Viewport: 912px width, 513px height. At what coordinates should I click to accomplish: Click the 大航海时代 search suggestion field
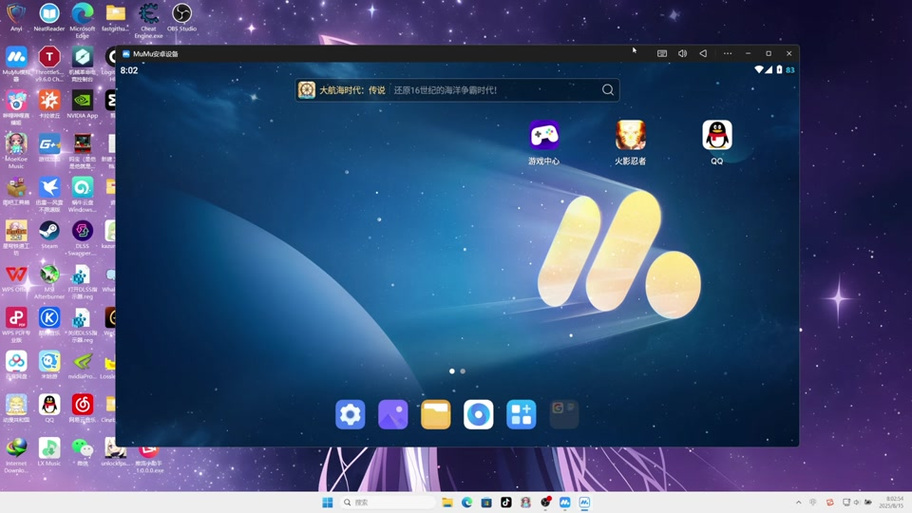pyautogui.click(x=457, y=90)
